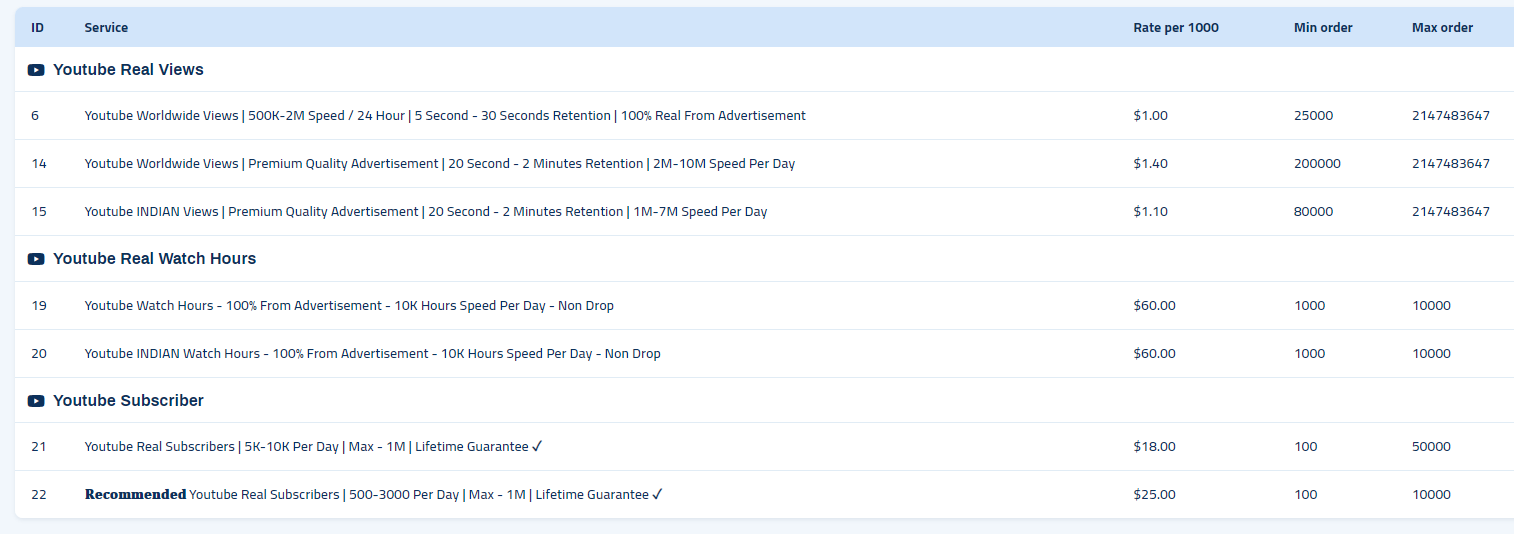Click max order 2147483647 for service 15
The width and height of the screenshot is (1514, 534).
click(x=1450, y=212)
